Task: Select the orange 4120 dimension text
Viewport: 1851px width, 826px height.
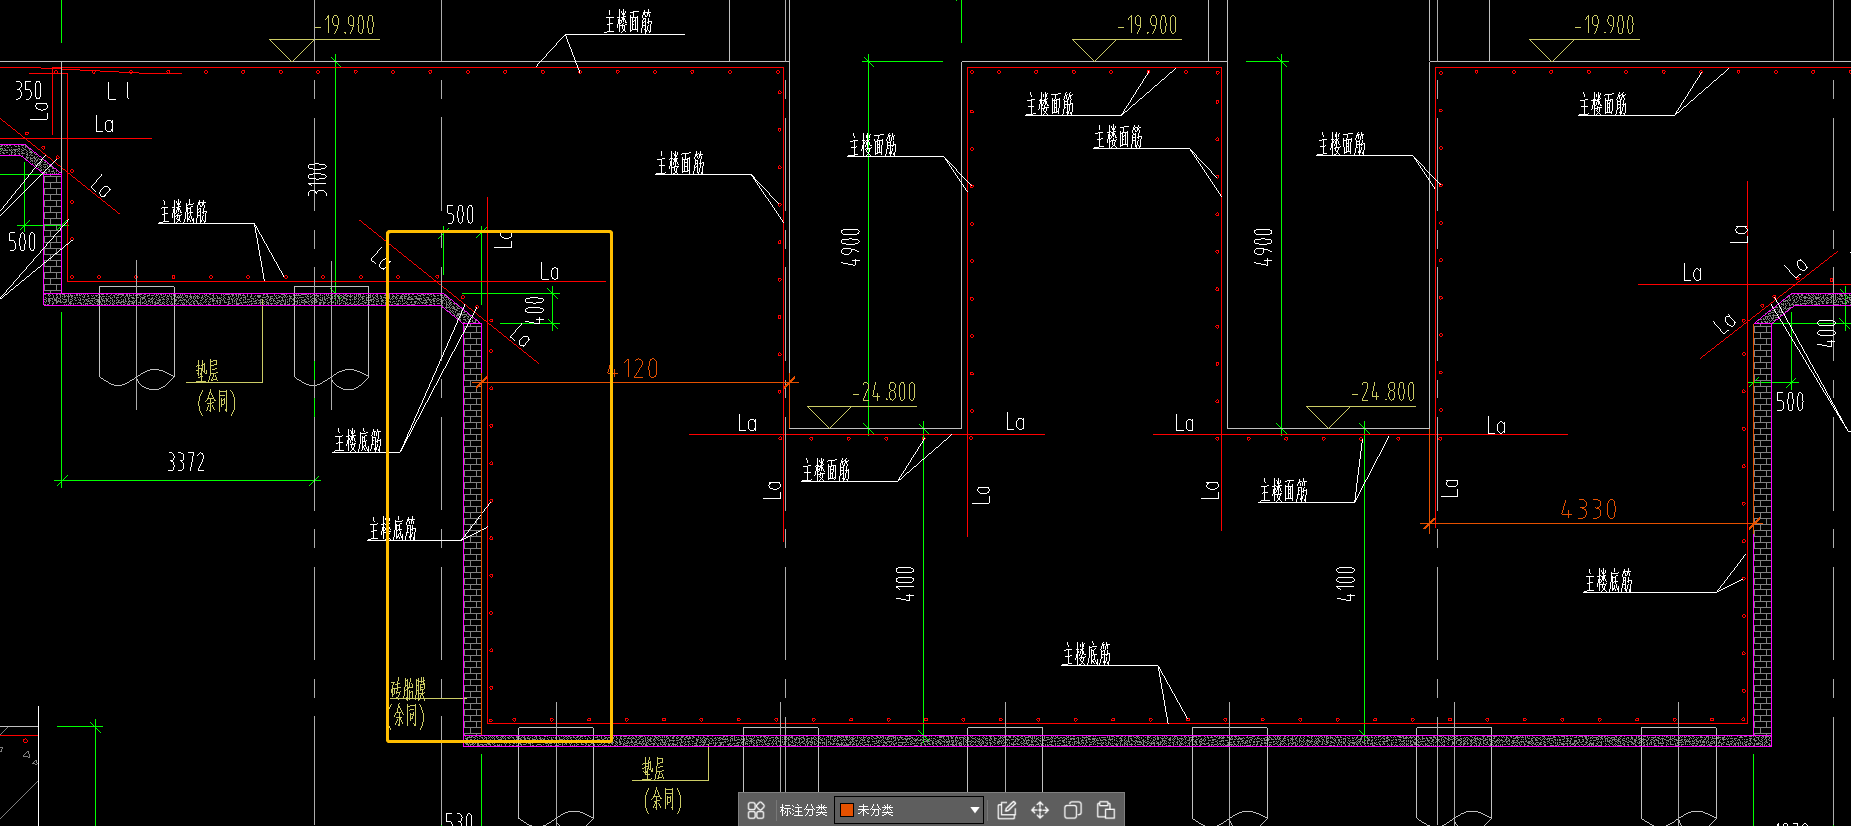Action: coord(633,369)
